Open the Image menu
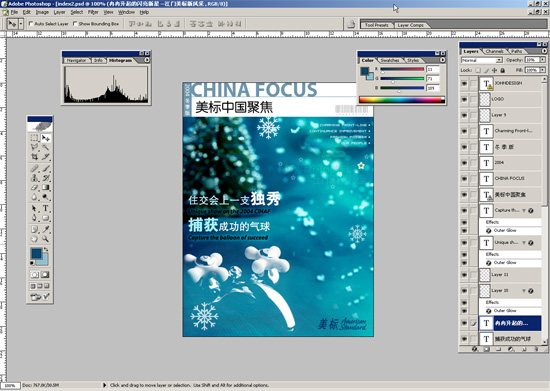The width and height of the screenshot is (550, 391). 42,12
